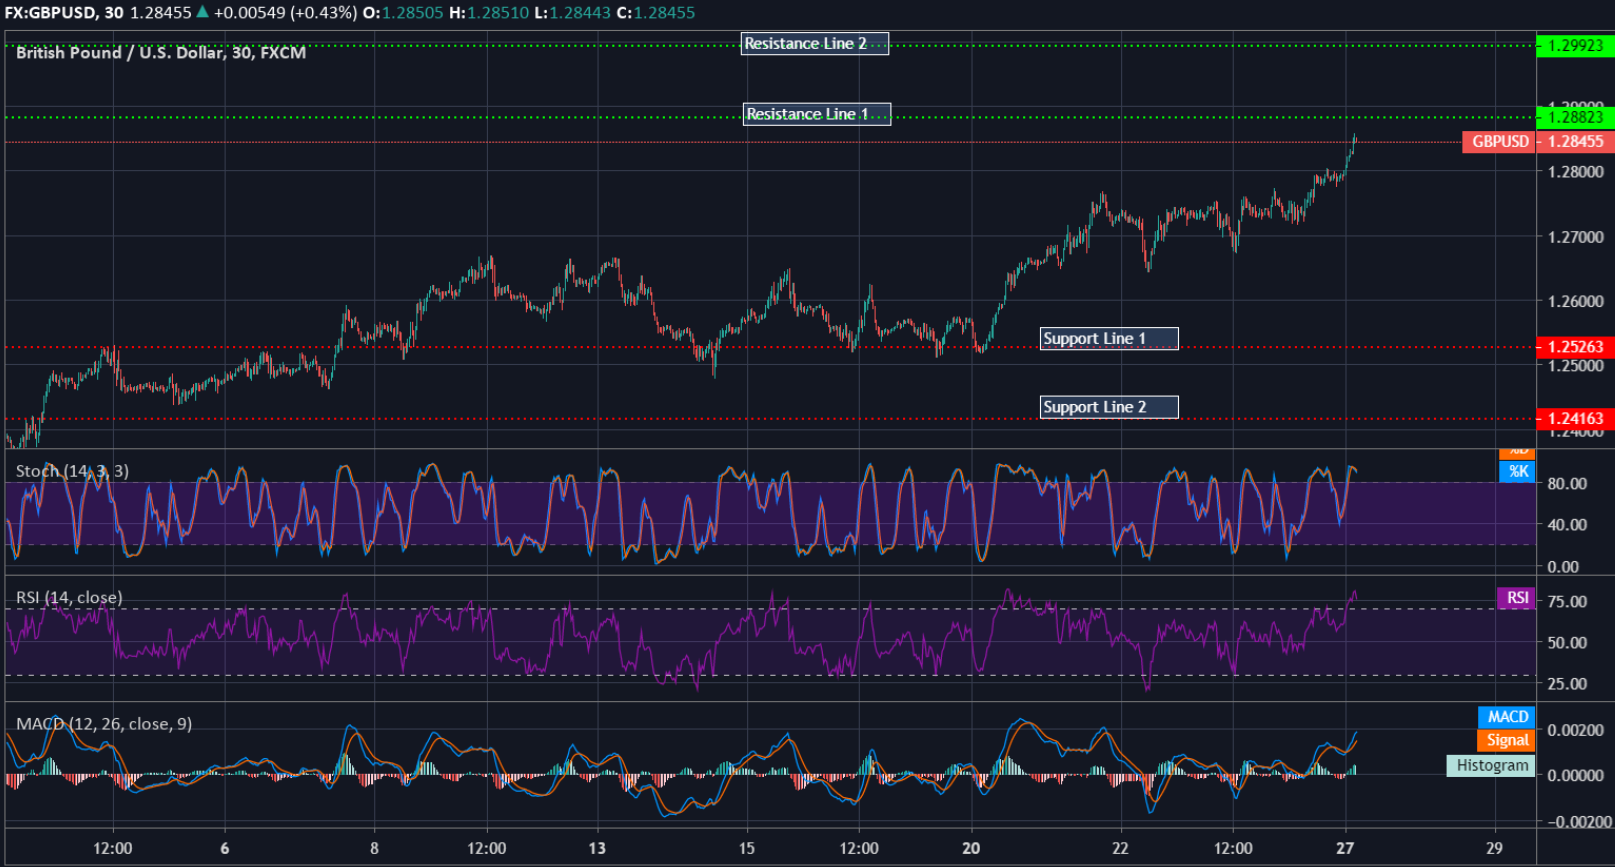
Task: Click date label 22 on time axis
Action: [1120, 848]
